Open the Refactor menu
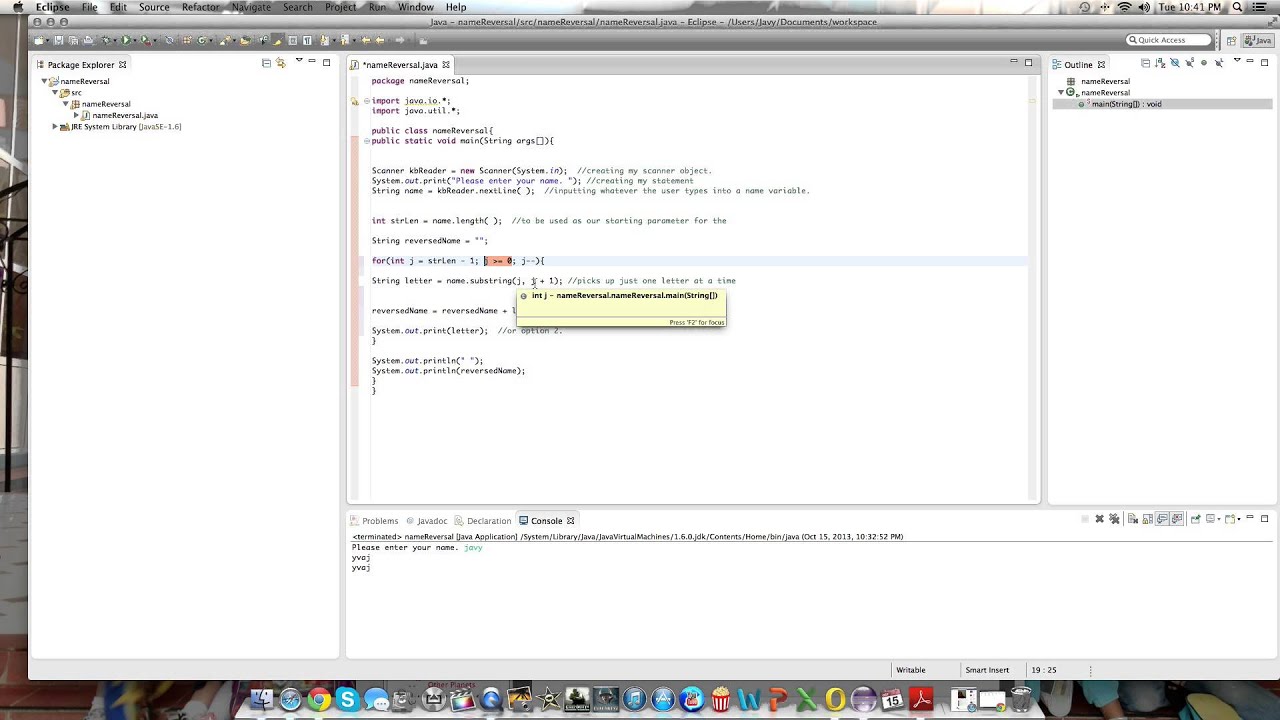 pyautogui.click(x=200, y=7)
